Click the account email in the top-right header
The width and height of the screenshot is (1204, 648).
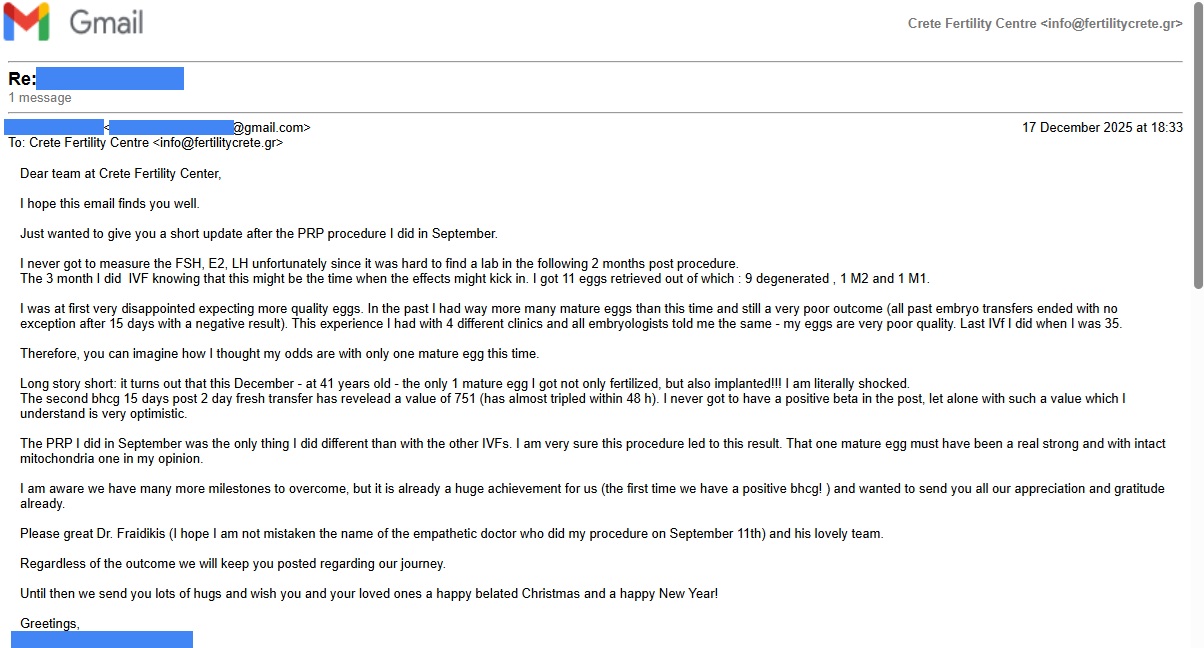tap(1045, 23)
